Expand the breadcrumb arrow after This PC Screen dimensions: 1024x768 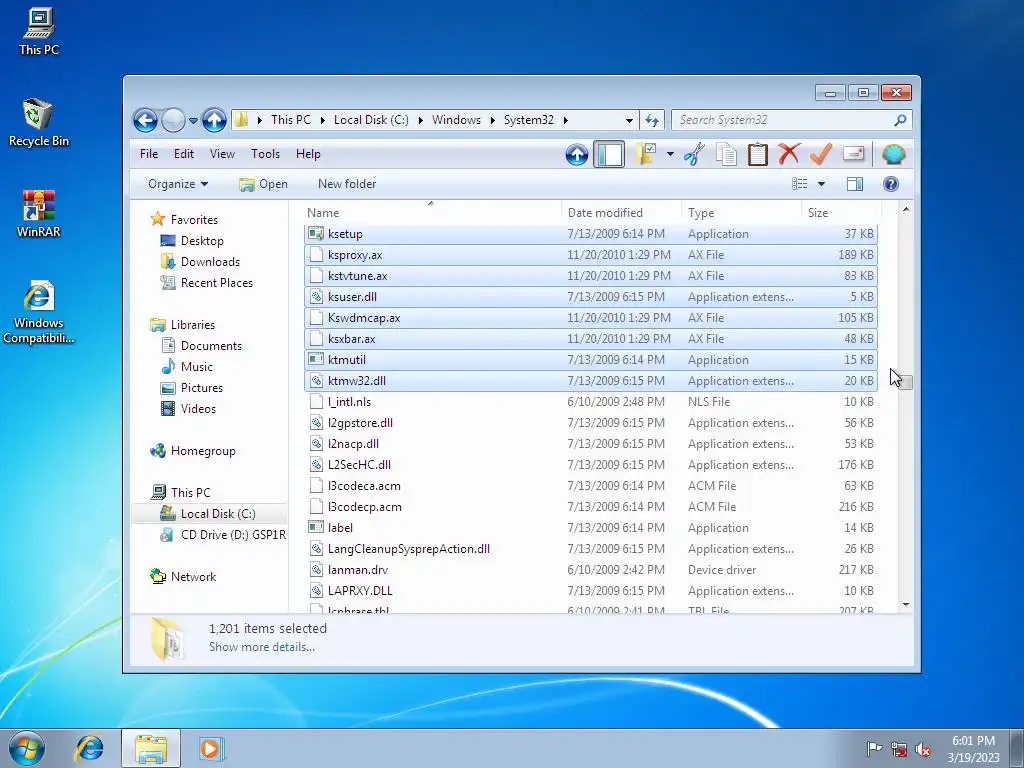323,120
